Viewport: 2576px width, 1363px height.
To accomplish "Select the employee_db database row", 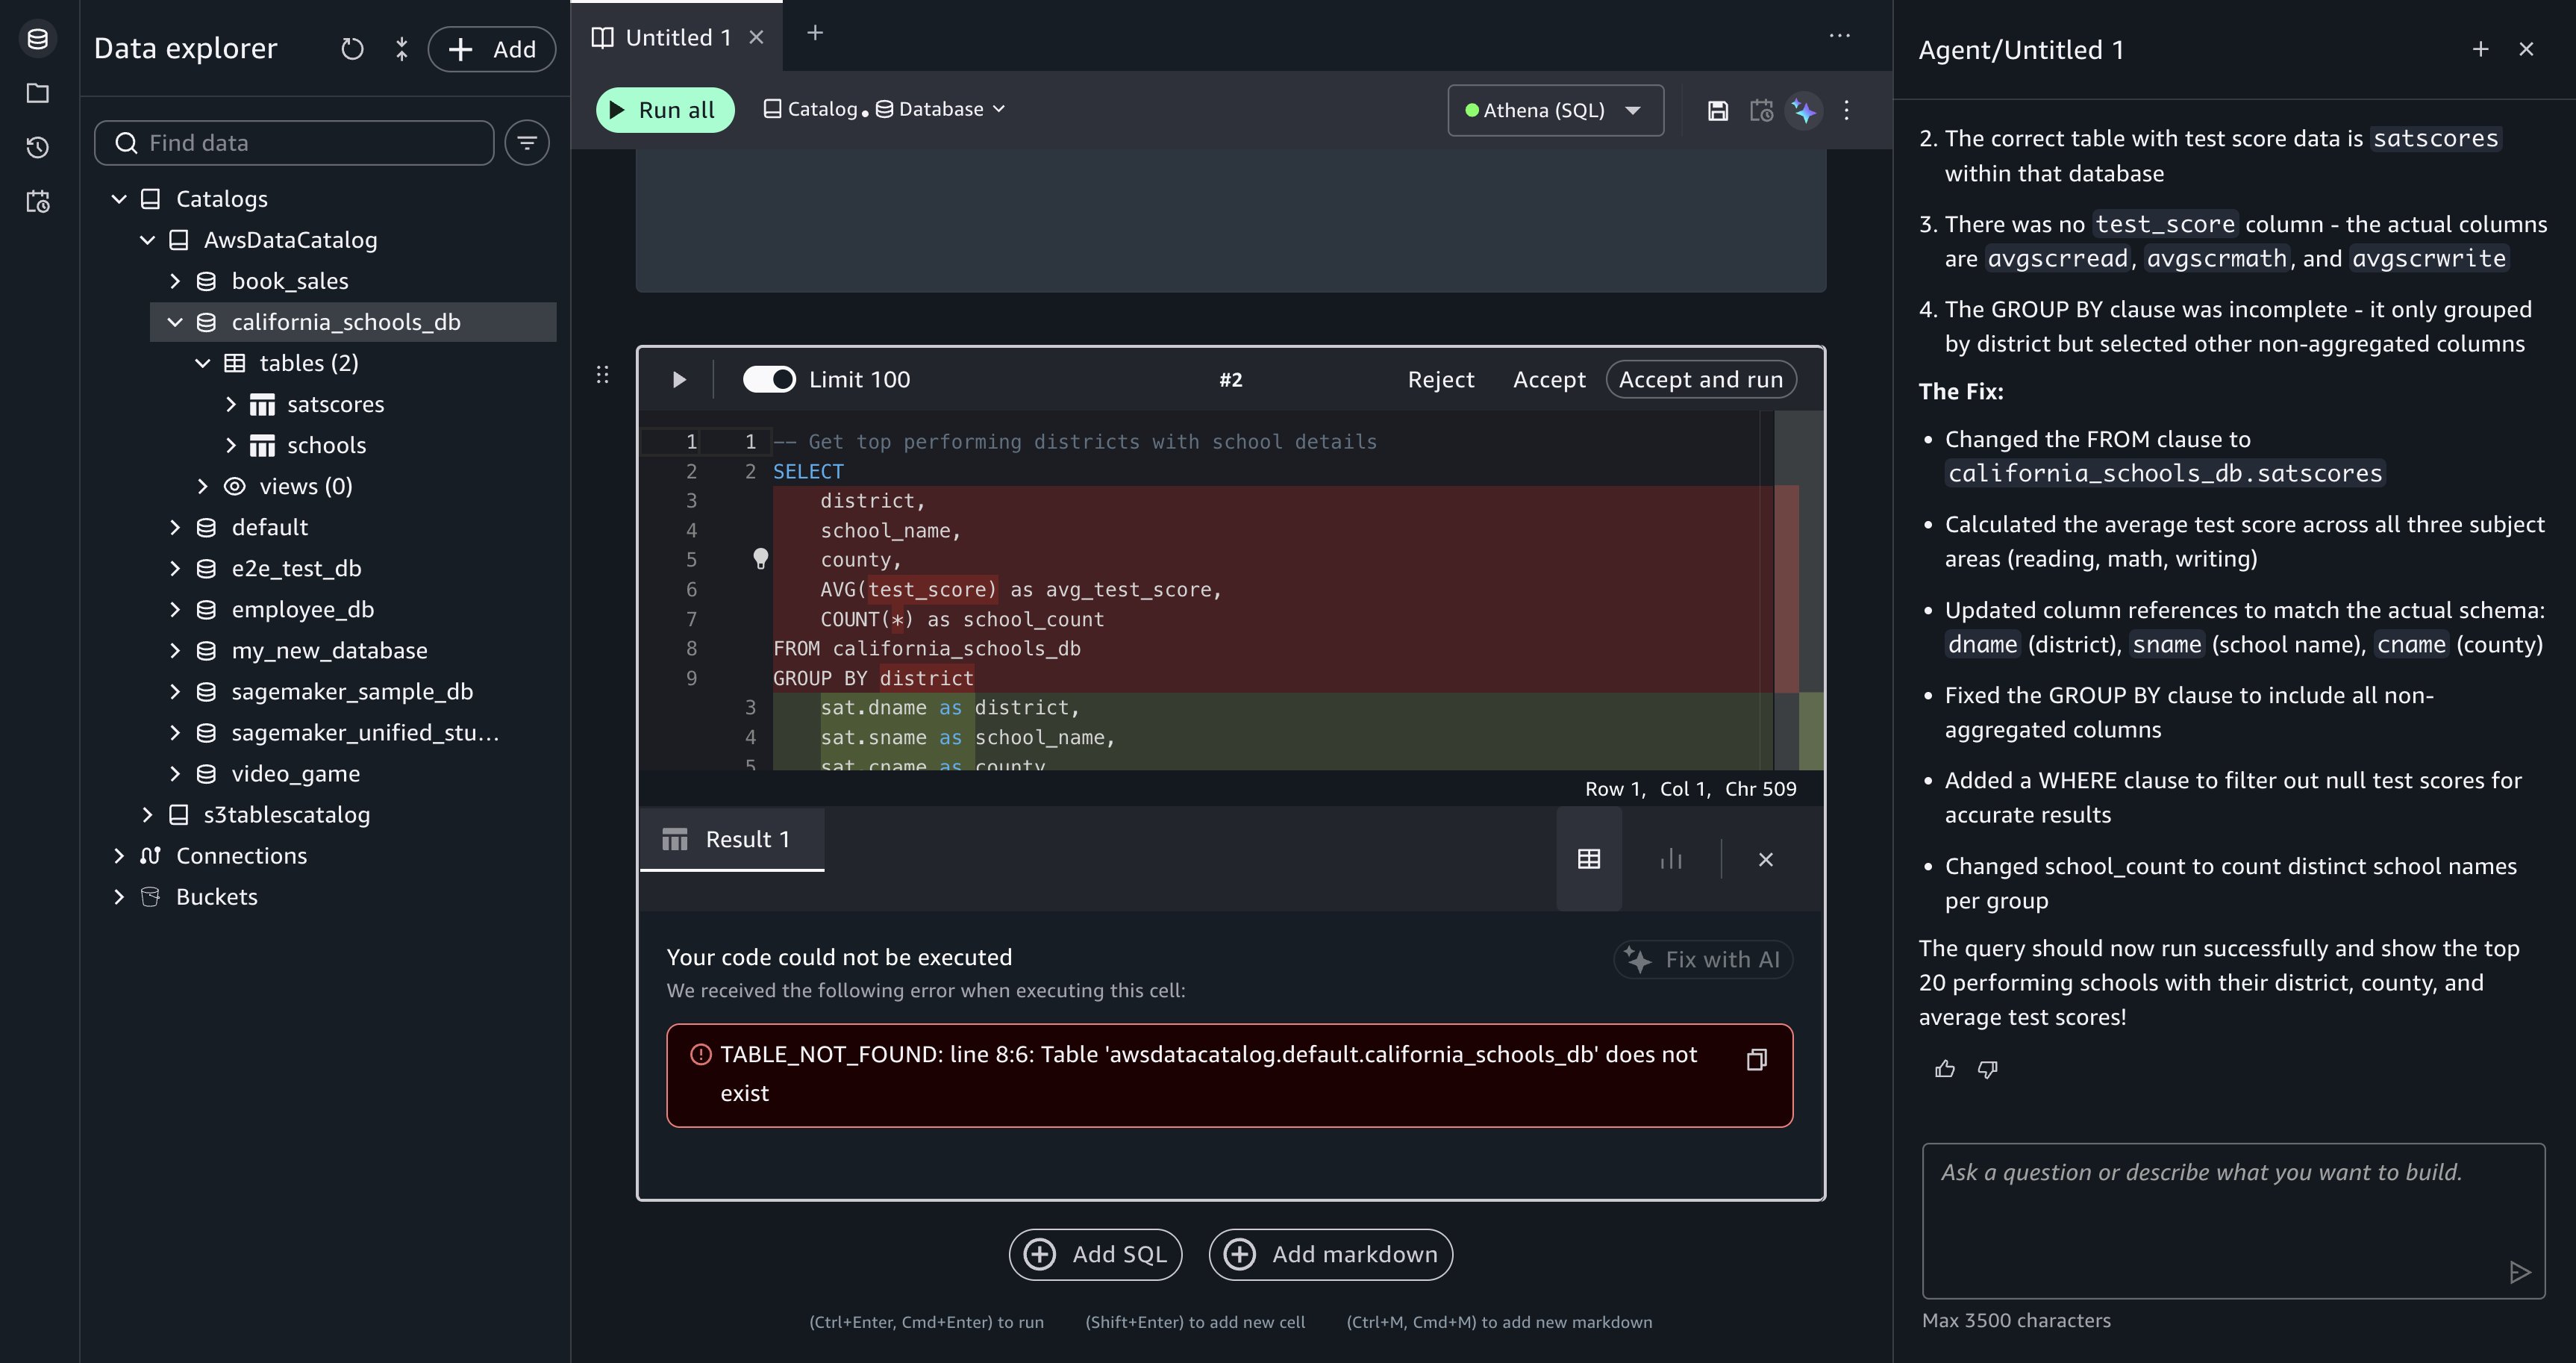I will click(x=354, y=609).
